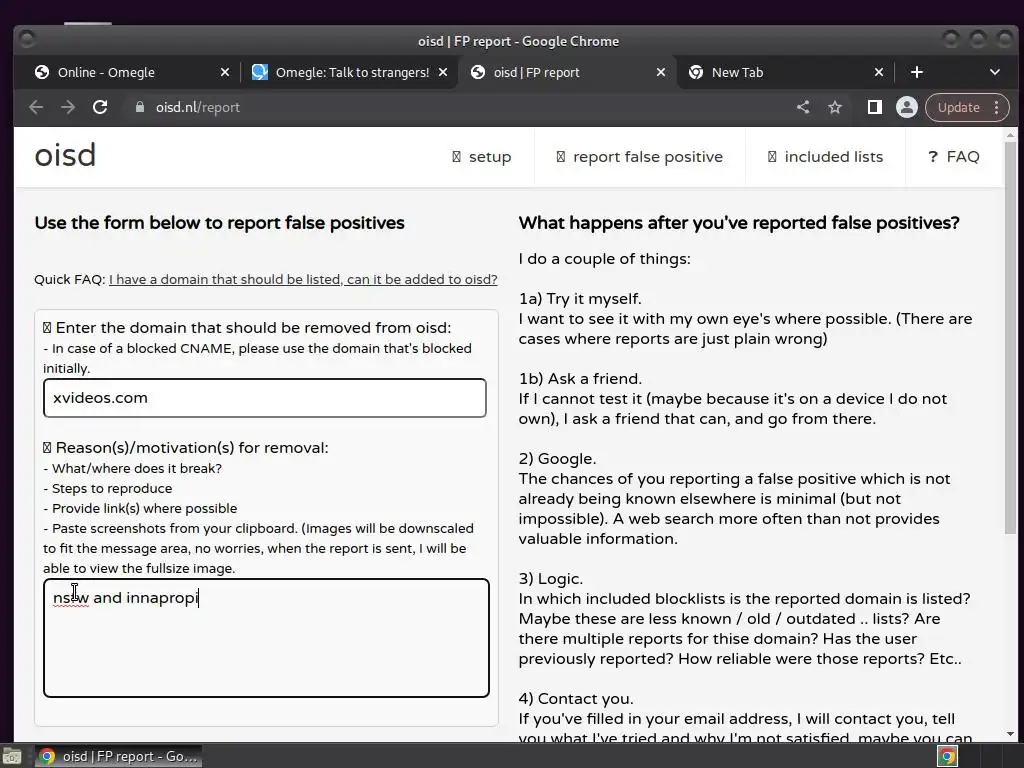Open the Chrome profile avatar
The image size is (1024, 768).
click(906, 107)
